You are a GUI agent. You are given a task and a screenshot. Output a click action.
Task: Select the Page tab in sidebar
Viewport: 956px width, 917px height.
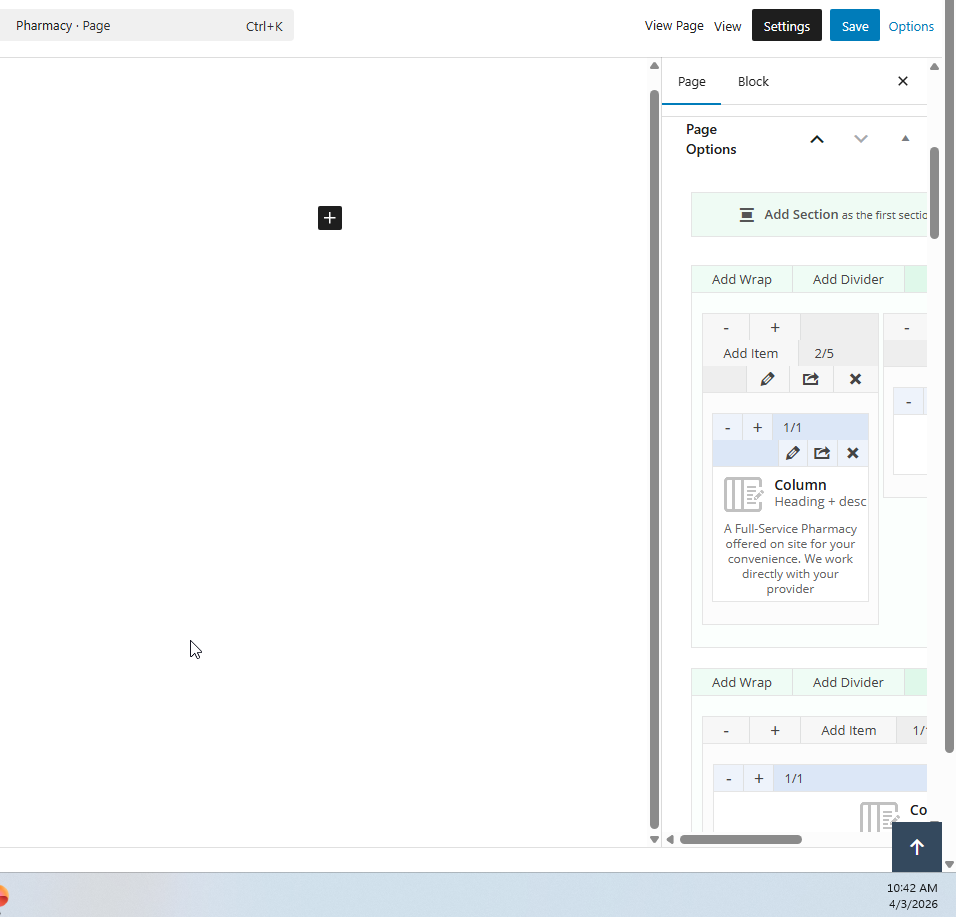[692, 81]
